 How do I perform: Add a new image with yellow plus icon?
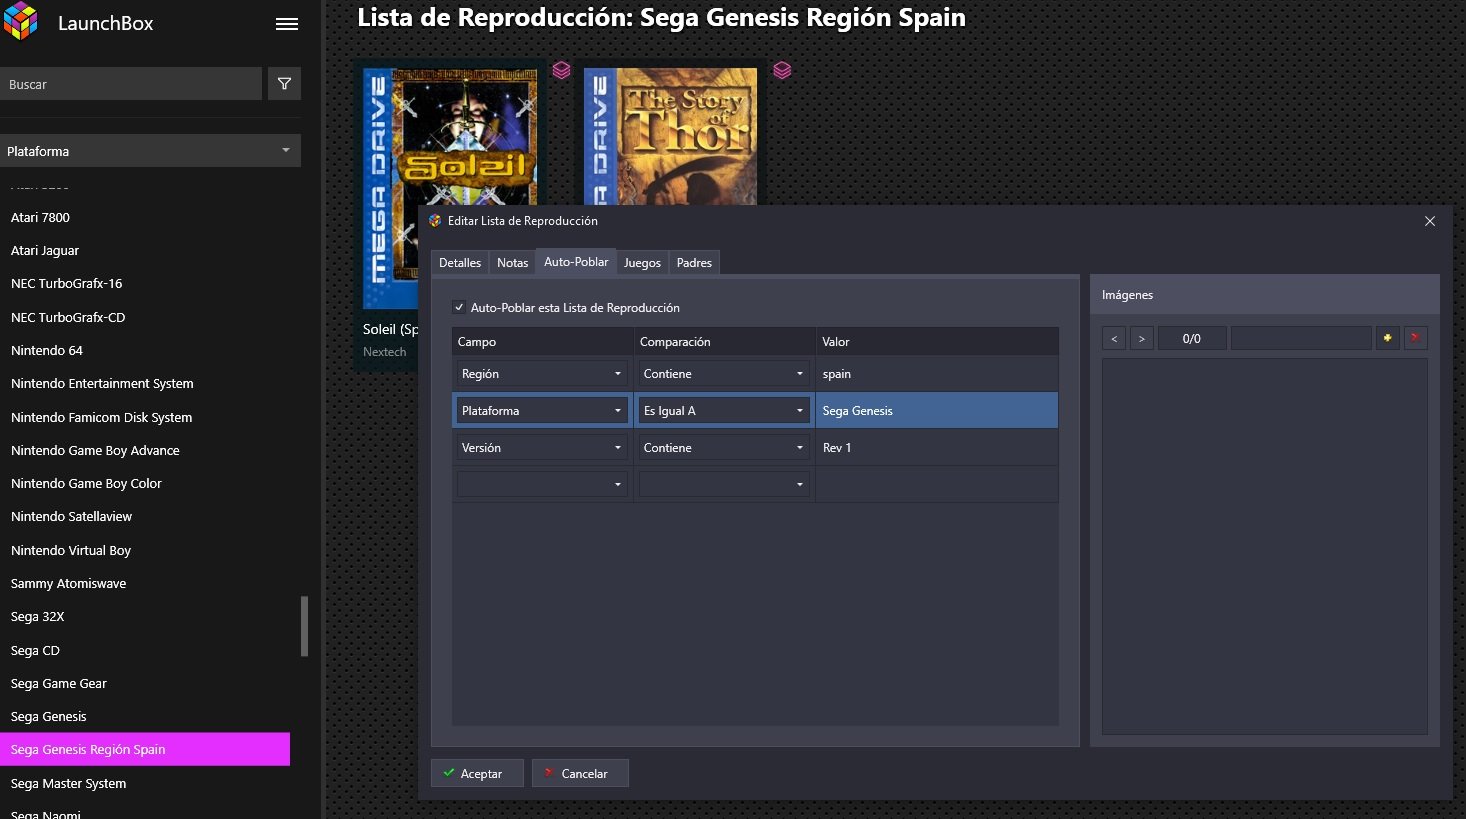click(1387, 338)
